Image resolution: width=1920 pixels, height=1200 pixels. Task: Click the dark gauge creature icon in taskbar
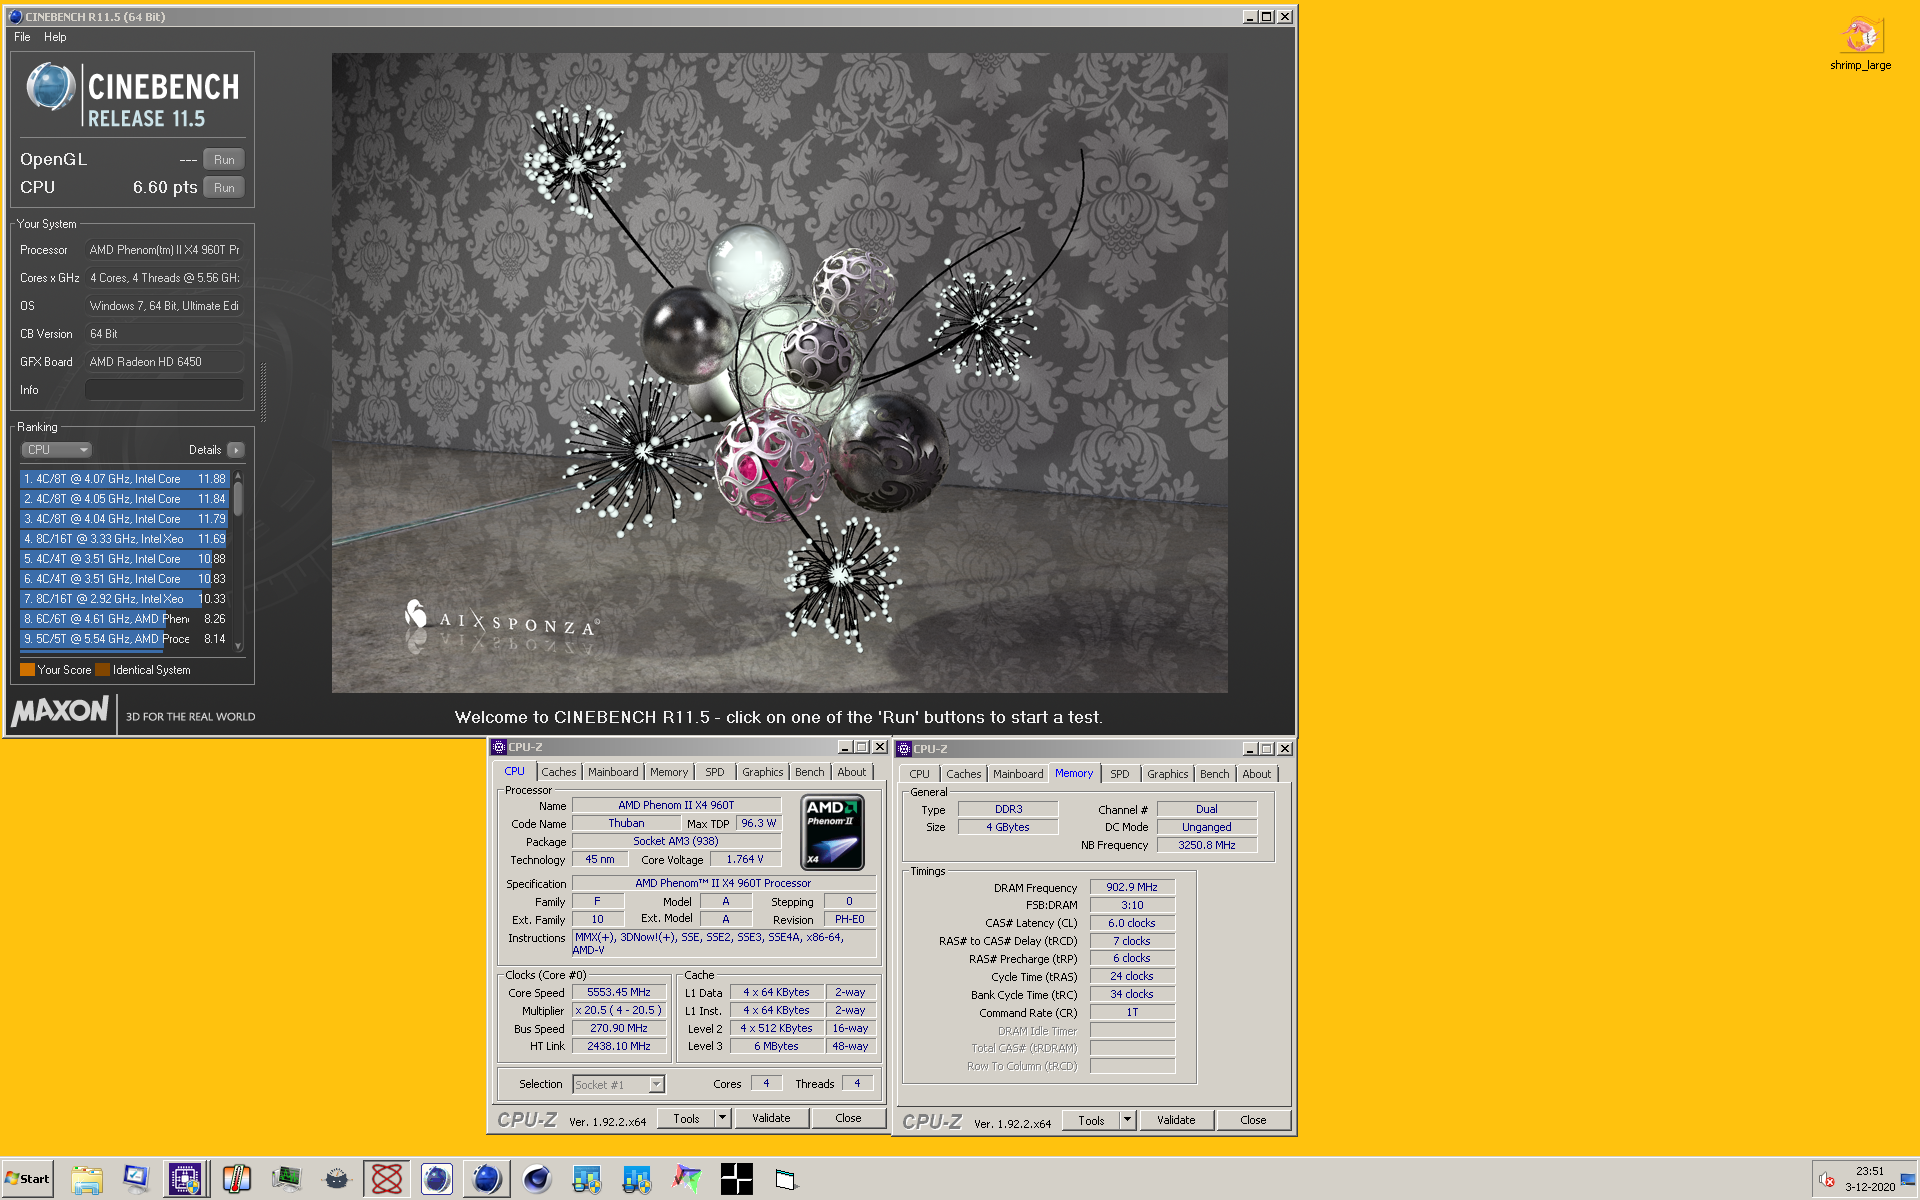(x=337, y=1179)
